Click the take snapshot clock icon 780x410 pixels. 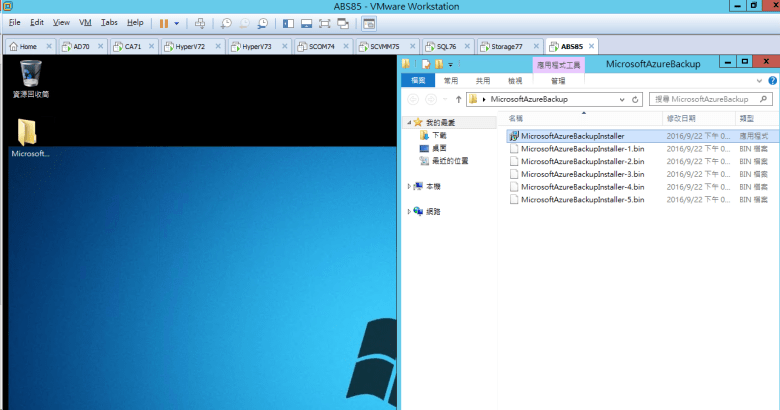pyautogui.click(x=227, y=22)
